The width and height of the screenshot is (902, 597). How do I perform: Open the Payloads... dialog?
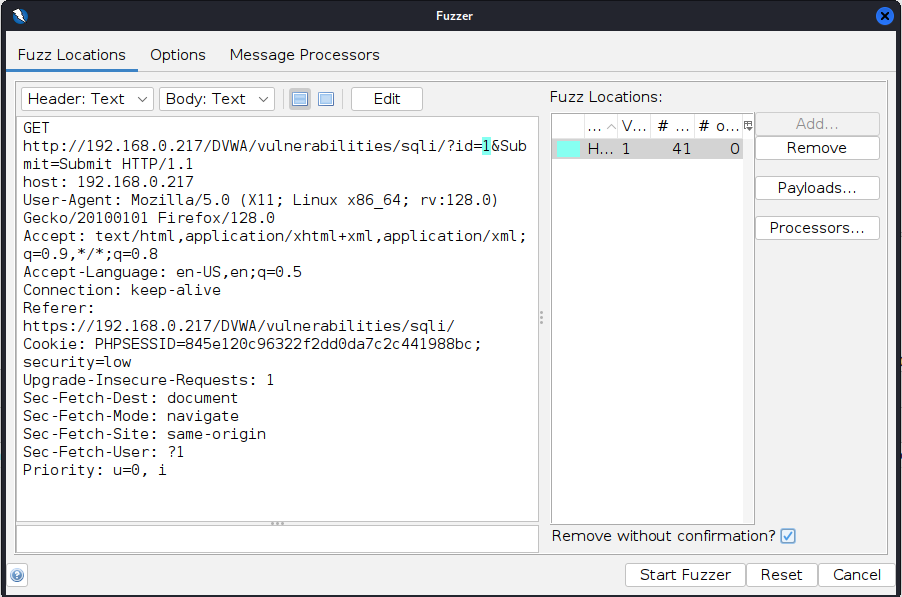click(817, 187)
